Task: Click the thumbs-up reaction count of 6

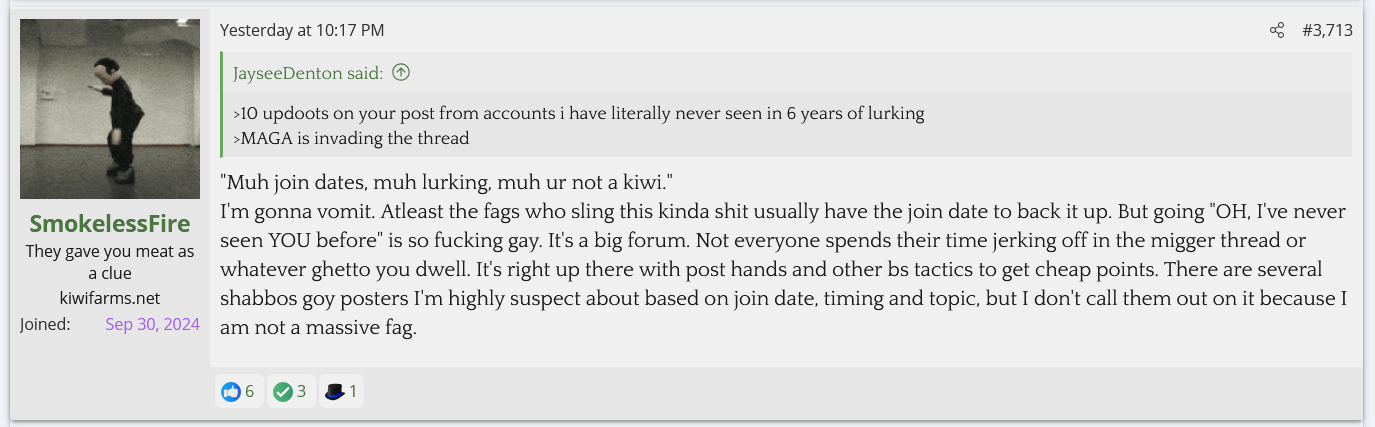Action: [x=250, y=392]
